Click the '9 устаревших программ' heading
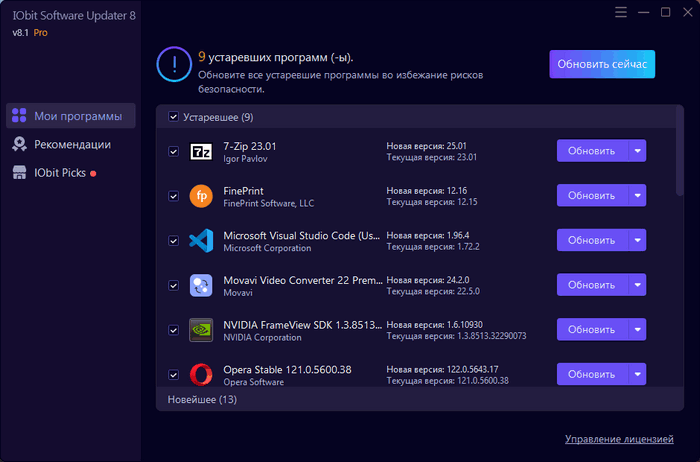Screen dimensions: 700x462 pyautogui.click(x=275, y=57)
